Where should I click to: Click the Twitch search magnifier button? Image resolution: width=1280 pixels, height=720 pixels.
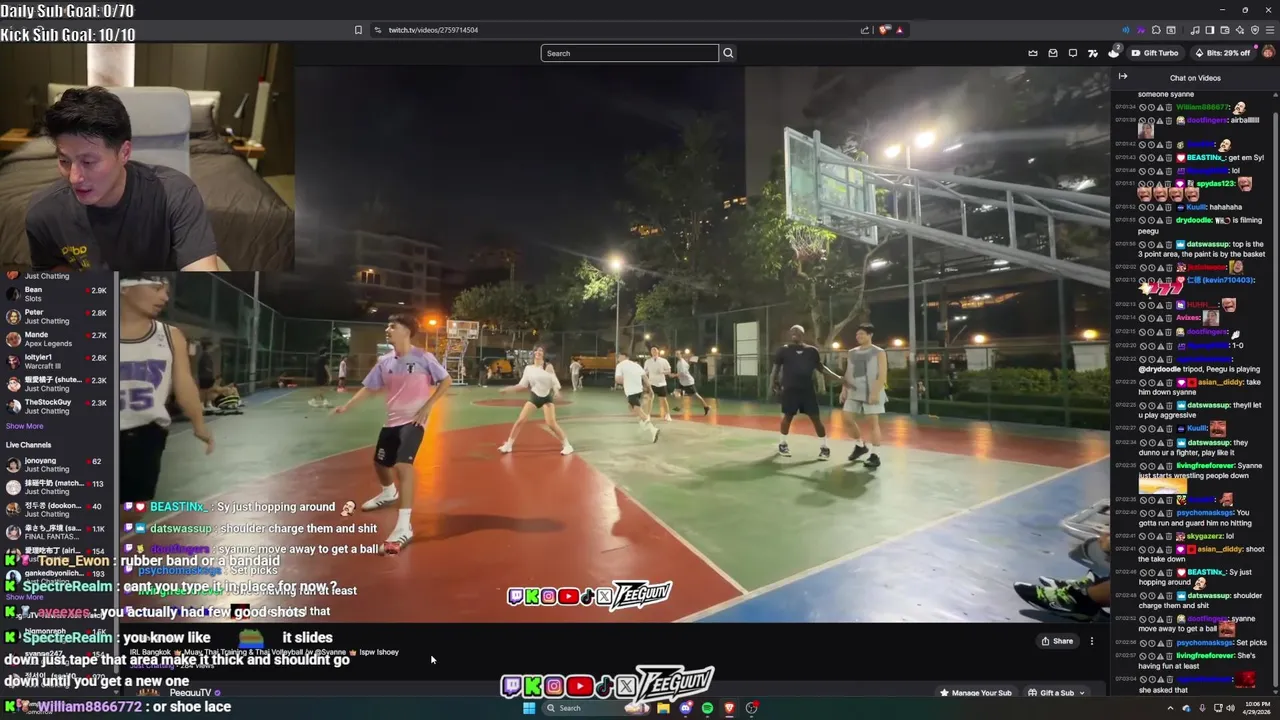tap(728, 53)
